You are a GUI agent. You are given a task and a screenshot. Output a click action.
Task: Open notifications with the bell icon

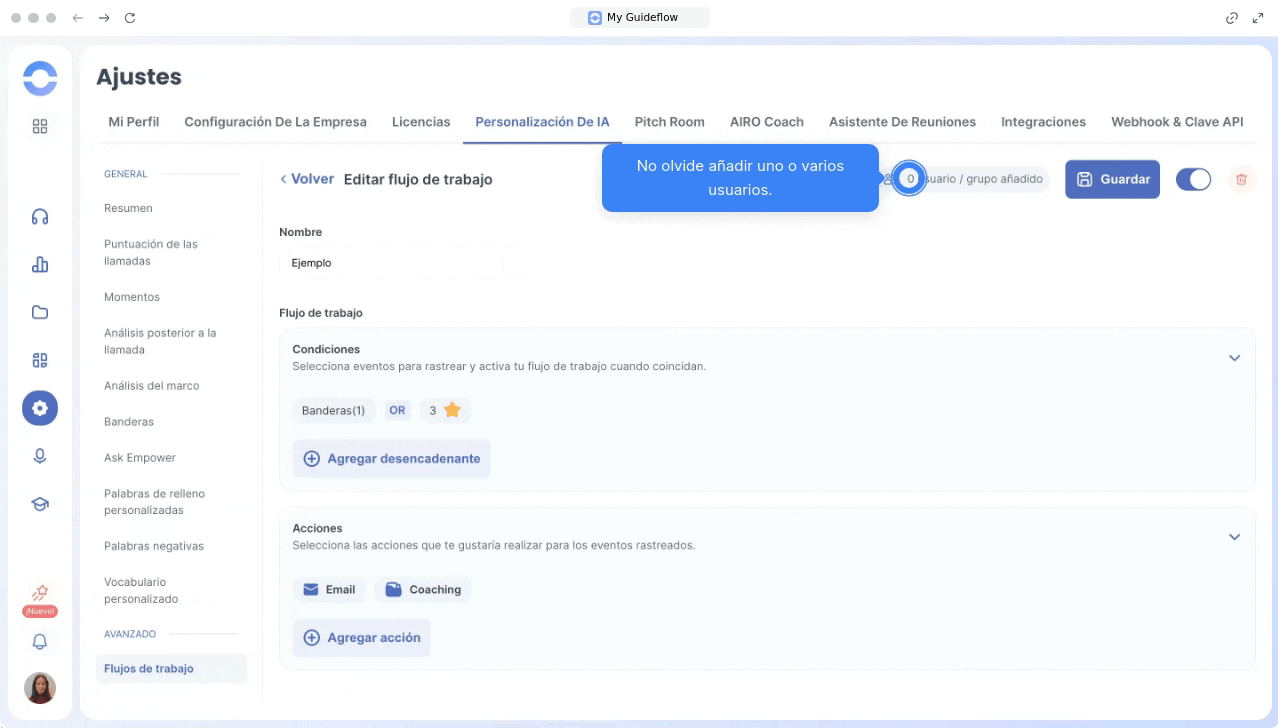[x=40, y=642]
